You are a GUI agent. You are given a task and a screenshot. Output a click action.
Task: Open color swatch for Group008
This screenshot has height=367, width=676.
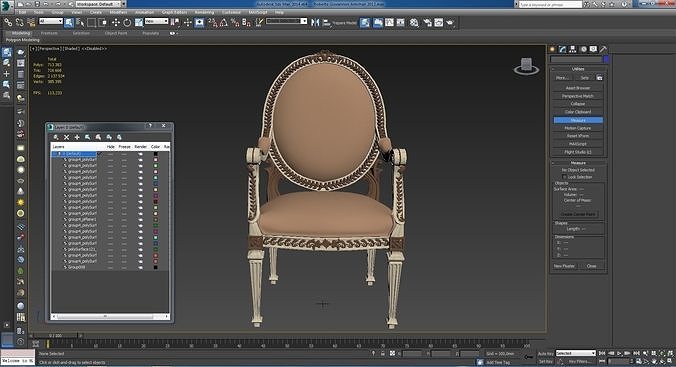tap(156, 267)
